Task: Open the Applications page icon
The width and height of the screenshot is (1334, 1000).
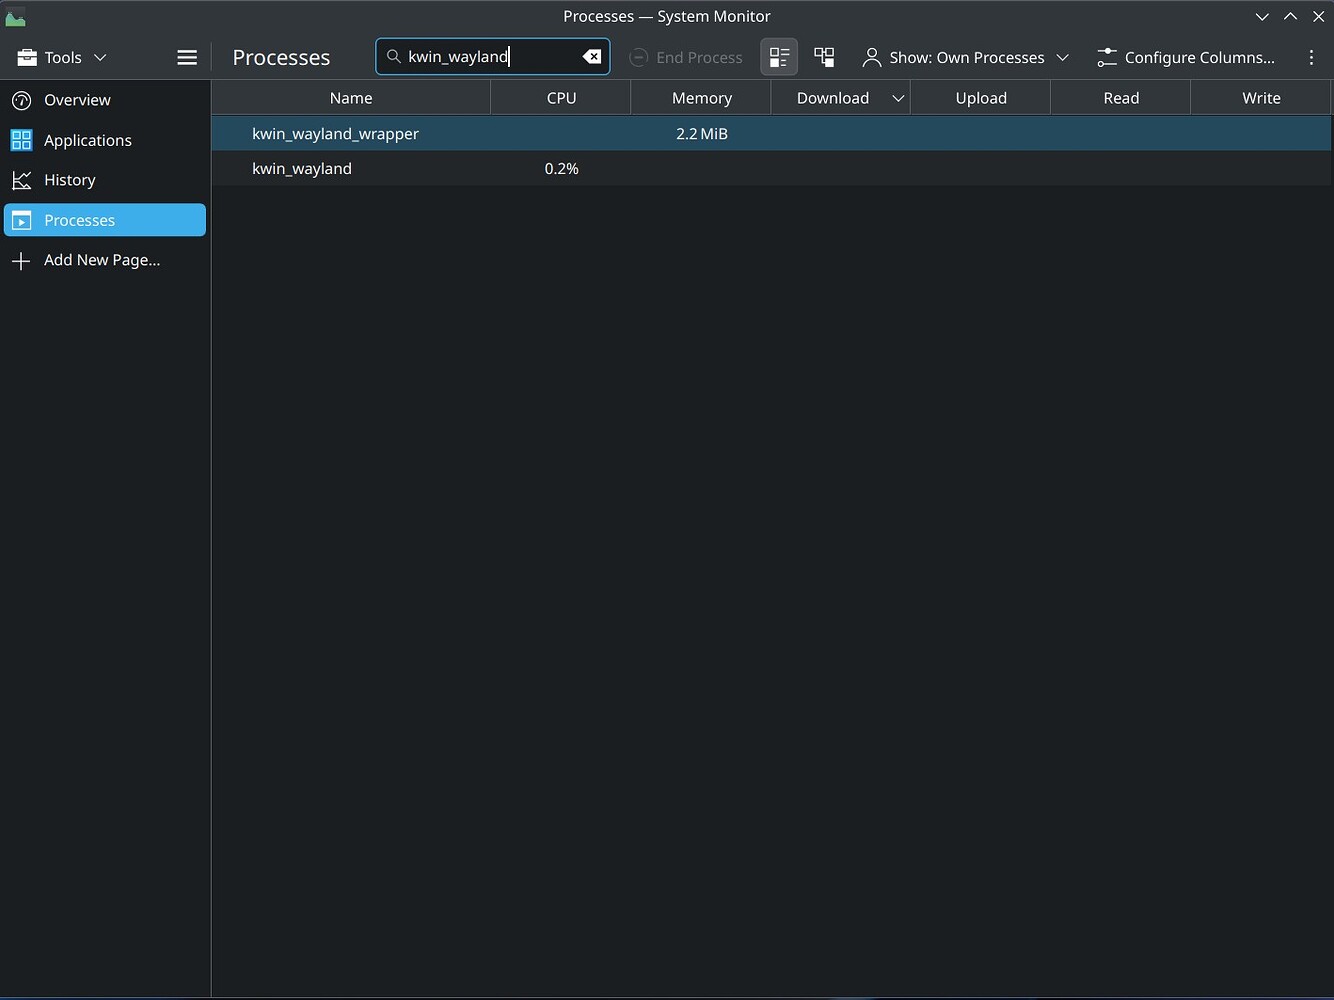Action: (21, 140)
